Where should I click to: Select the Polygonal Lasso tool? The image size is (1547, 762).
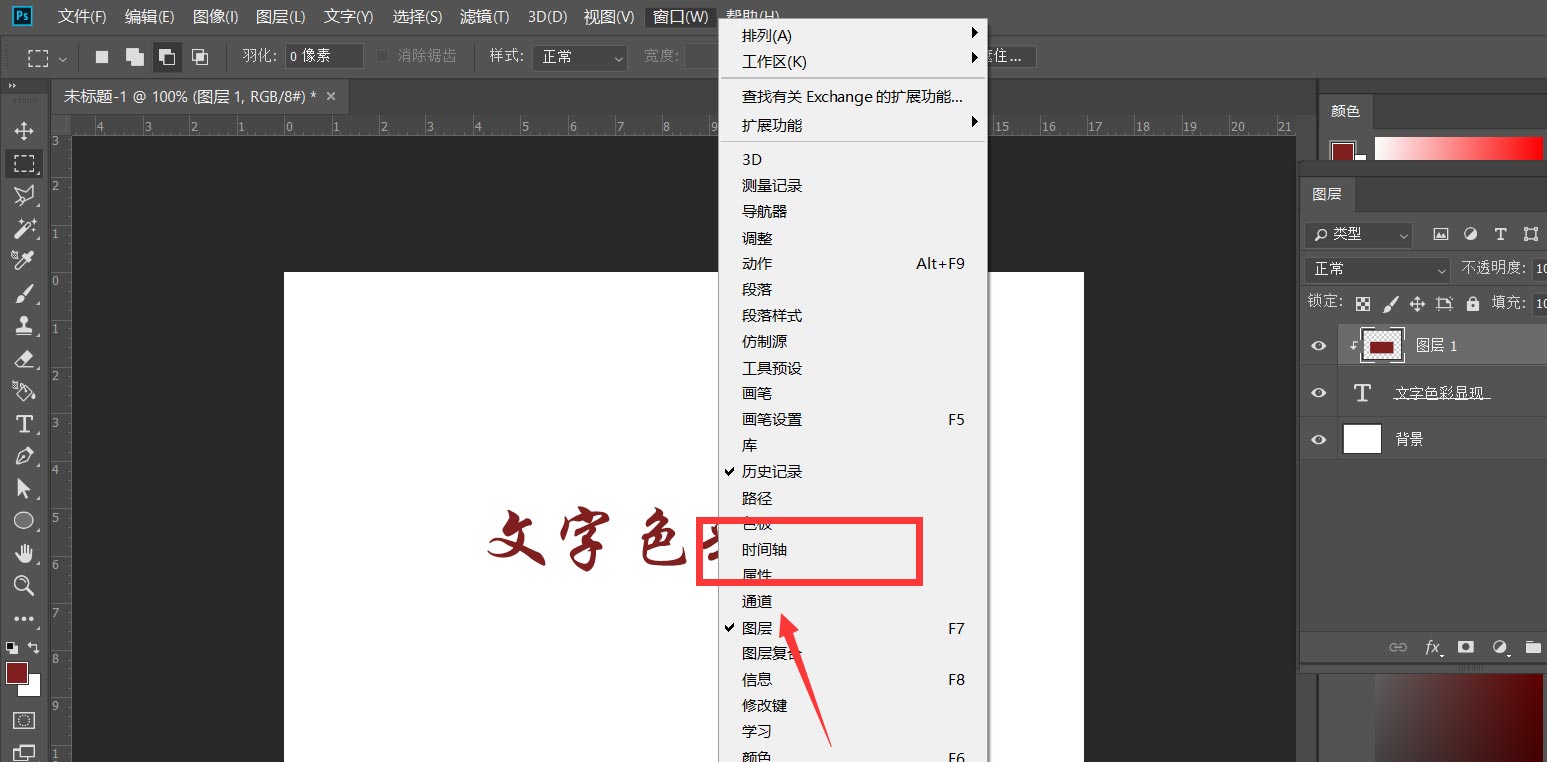pyautogui.click(x=24, y=195)
